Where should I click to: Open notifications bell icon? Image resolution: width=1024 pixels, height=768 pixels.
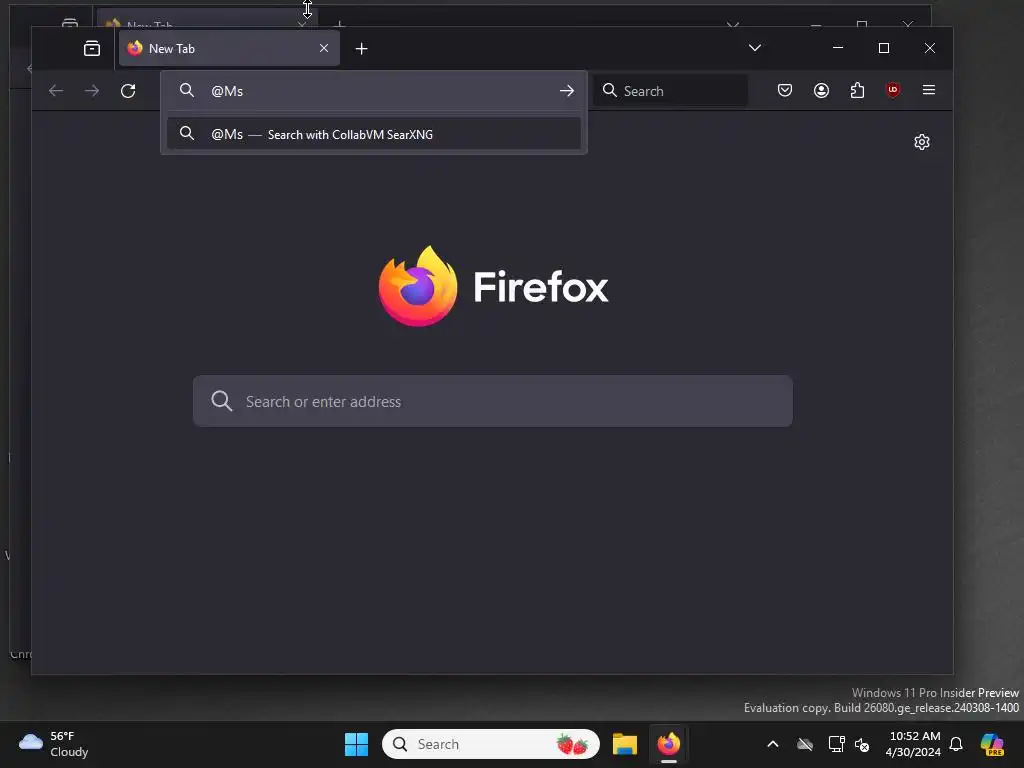pyautogui.click(x=956, y=744)
